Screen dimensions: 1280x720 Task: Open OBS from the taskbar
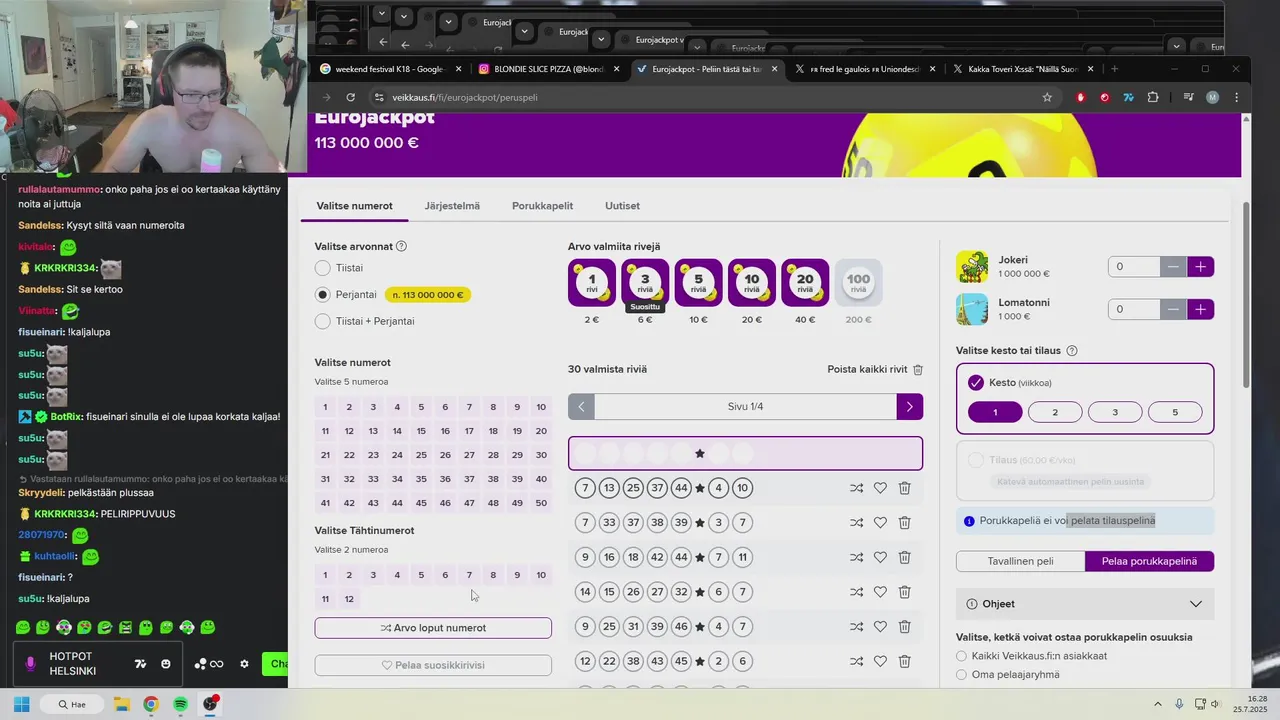210,704
